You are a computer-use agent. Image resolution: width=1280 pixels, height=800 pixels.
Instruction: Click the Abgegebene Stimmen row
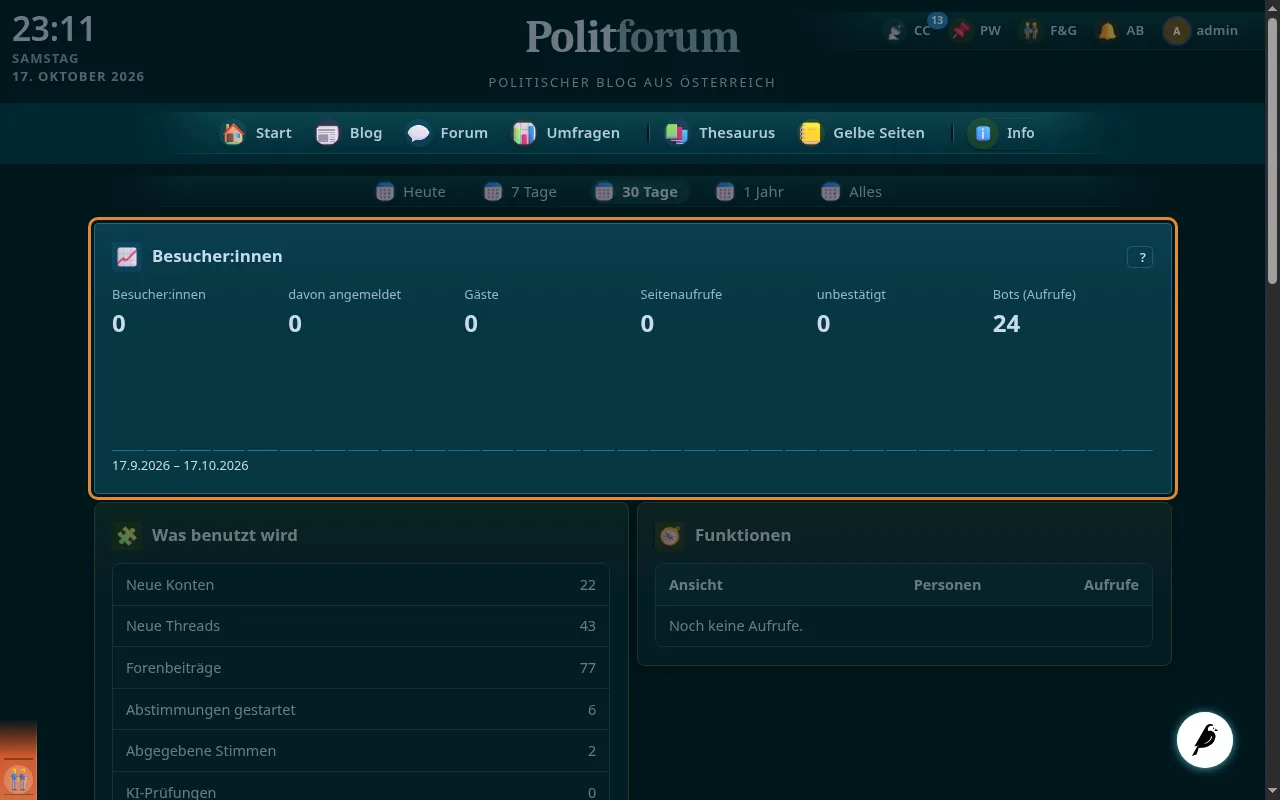point(361,751)
